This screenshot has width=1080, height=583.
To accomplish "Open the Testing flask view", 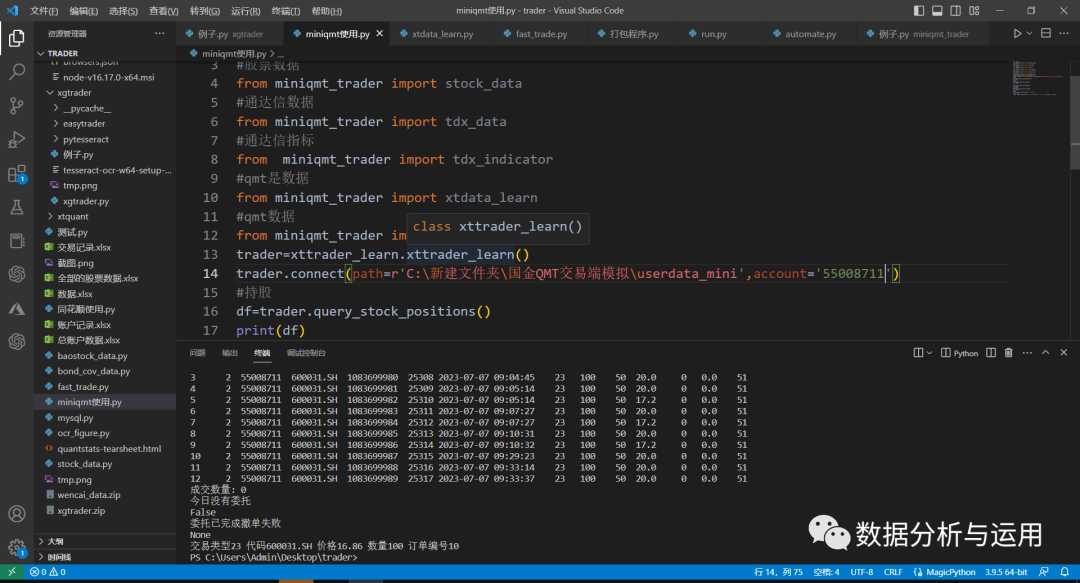I will 17,207.
